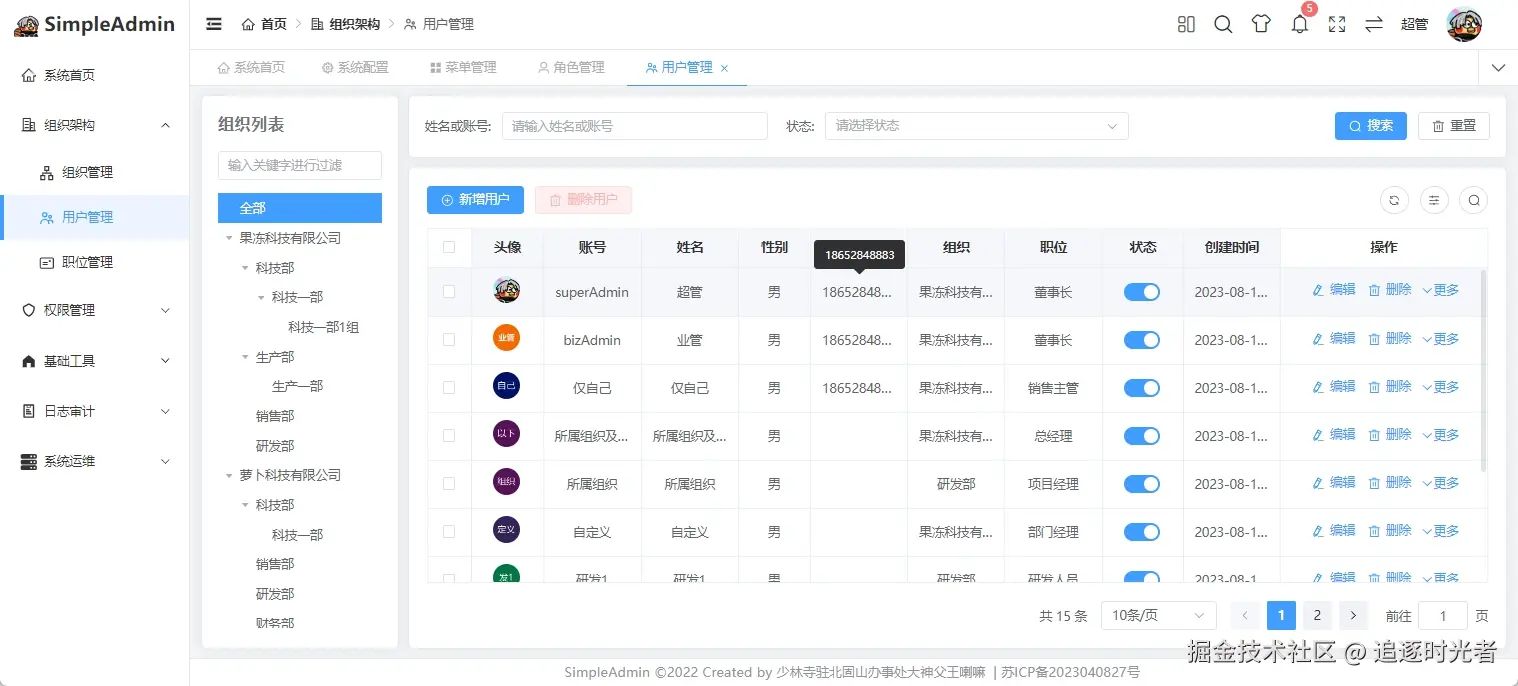Image resolution: width=1518 pixels, height=686 pixels.
Task: Tick the select-all checkbox in table header
Action: [449, 247]
